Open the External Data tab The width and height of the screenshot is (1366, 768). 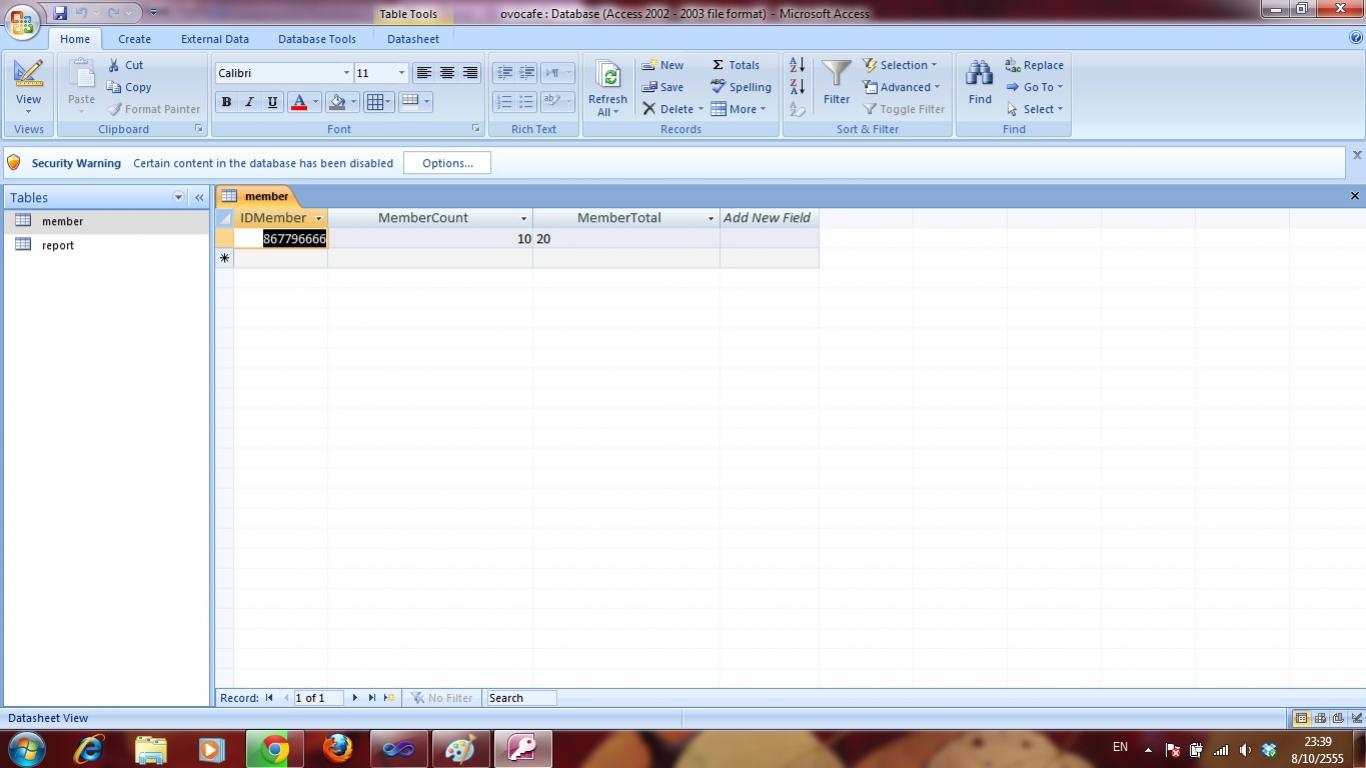pyautogui.click(x=215, y=39)
